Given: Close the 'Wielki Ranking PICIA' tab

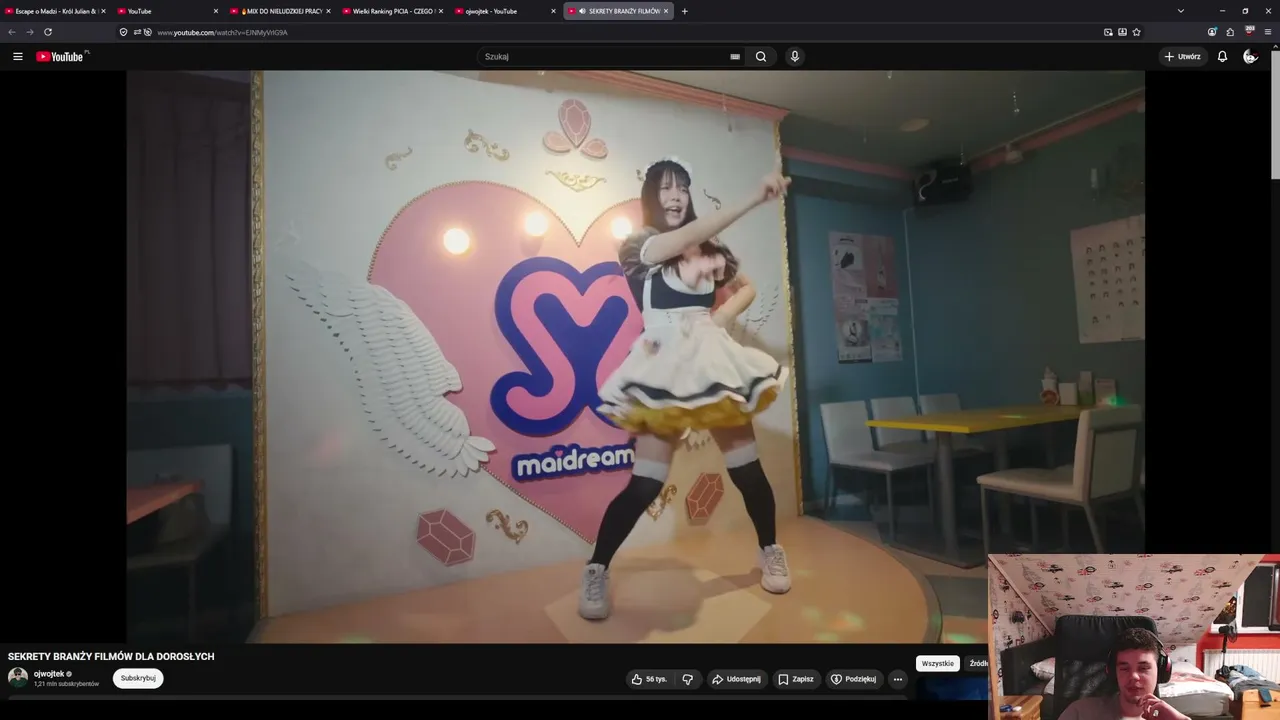Looking at the screenshot, I should (440, 11).
